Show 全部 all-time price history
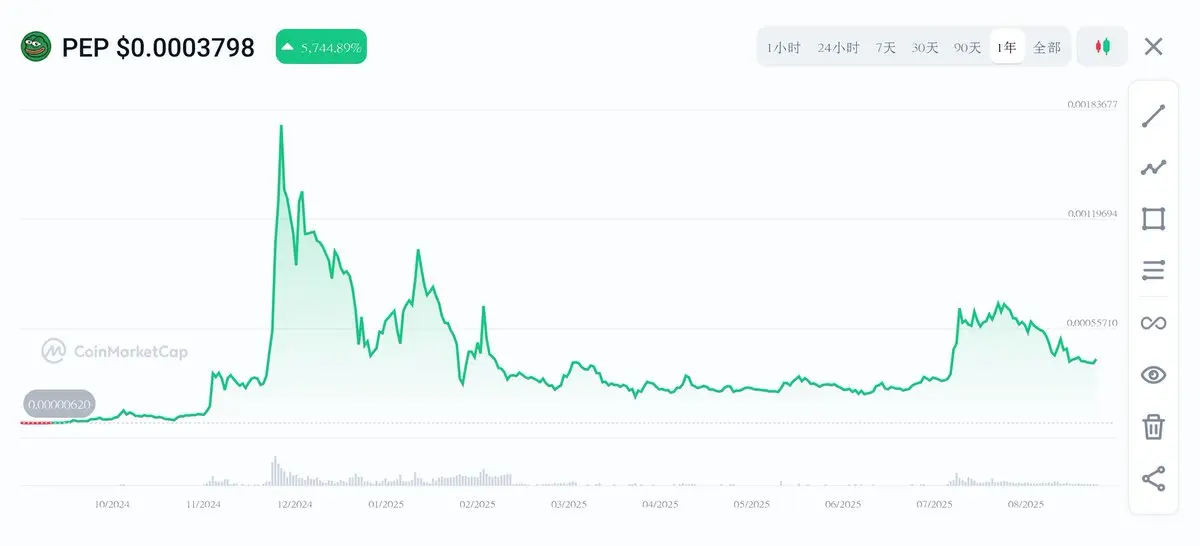The height and width of the screenshot is (546, 1200). click(1047, 47)
